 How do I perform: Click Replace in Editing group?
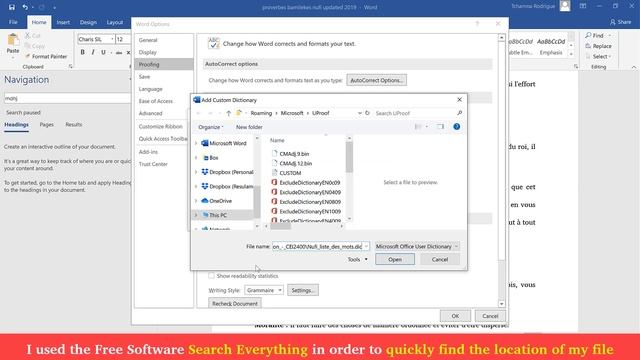click(598, 46)
